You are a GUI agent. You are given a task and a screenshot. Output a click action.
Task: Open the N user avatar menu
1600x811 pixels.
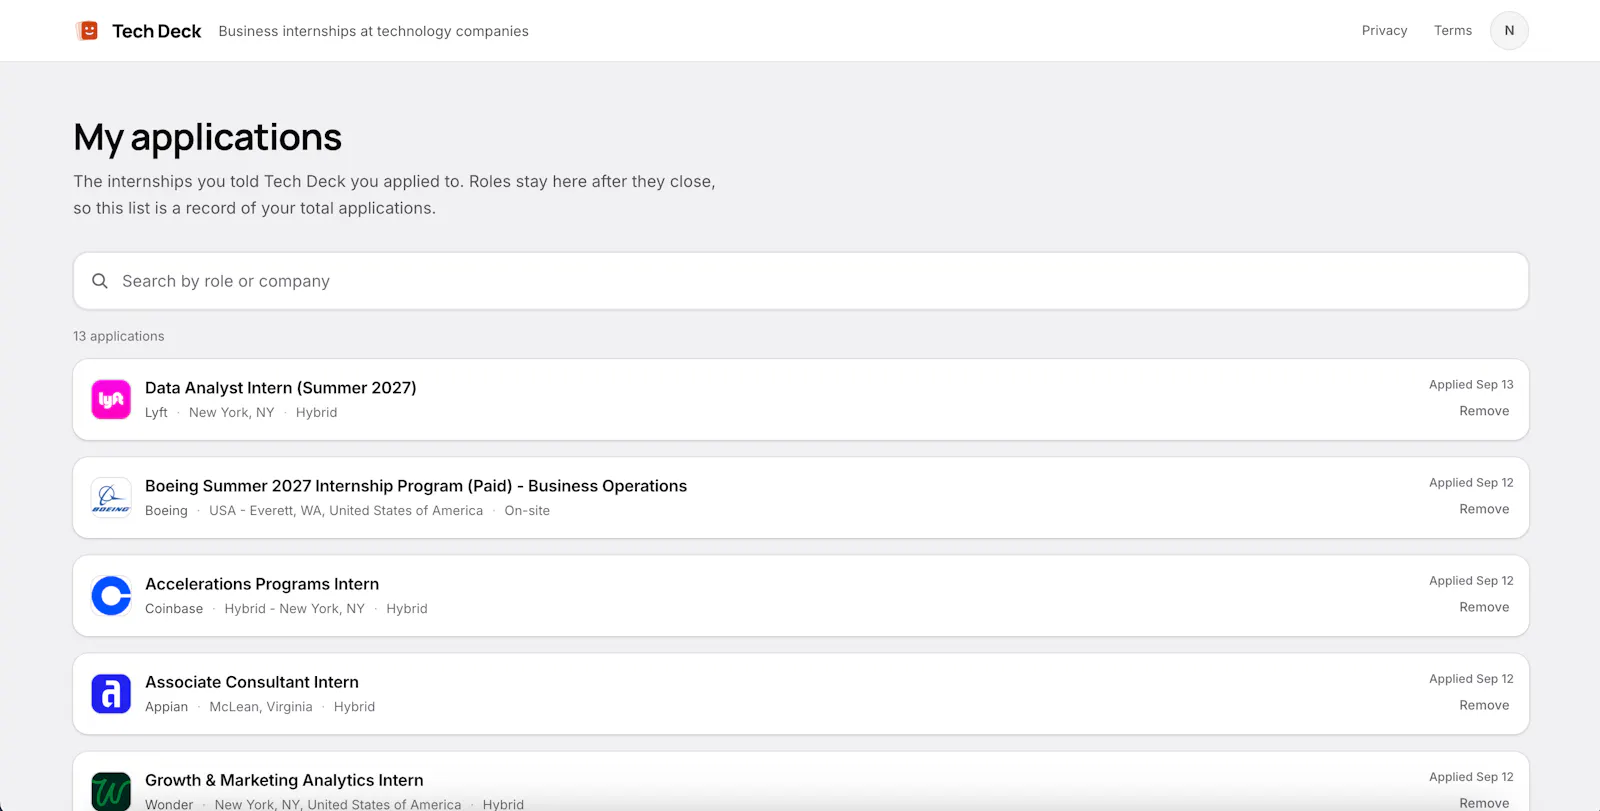coord(1509,31)
